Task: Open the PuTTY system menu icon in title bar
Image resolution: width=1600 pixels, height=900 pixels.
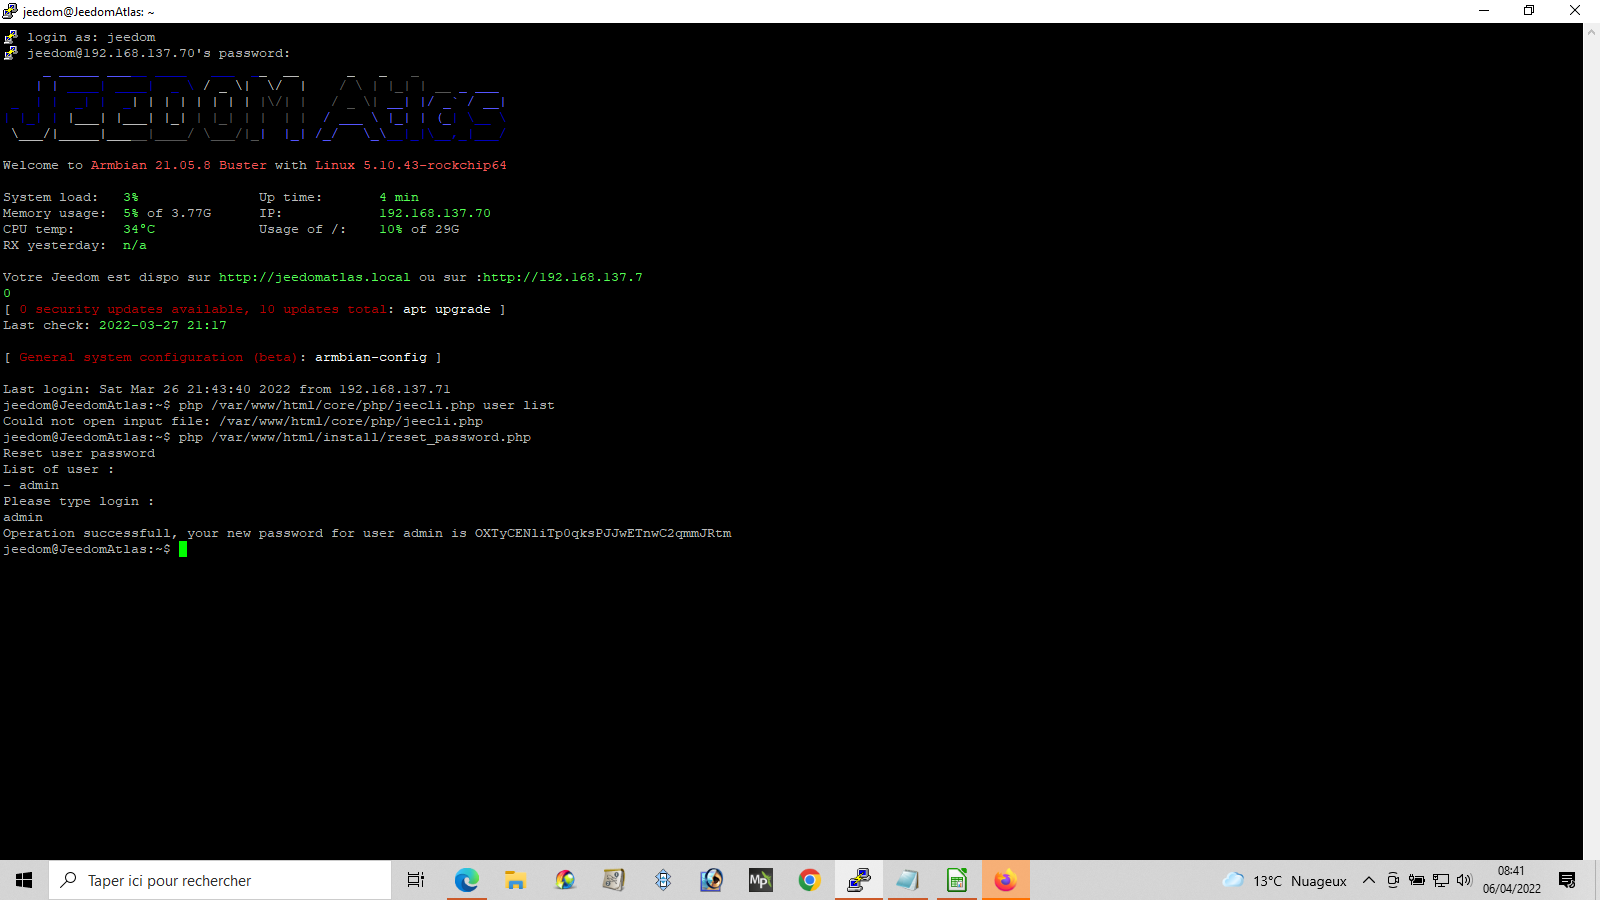Action: (10, 11)
